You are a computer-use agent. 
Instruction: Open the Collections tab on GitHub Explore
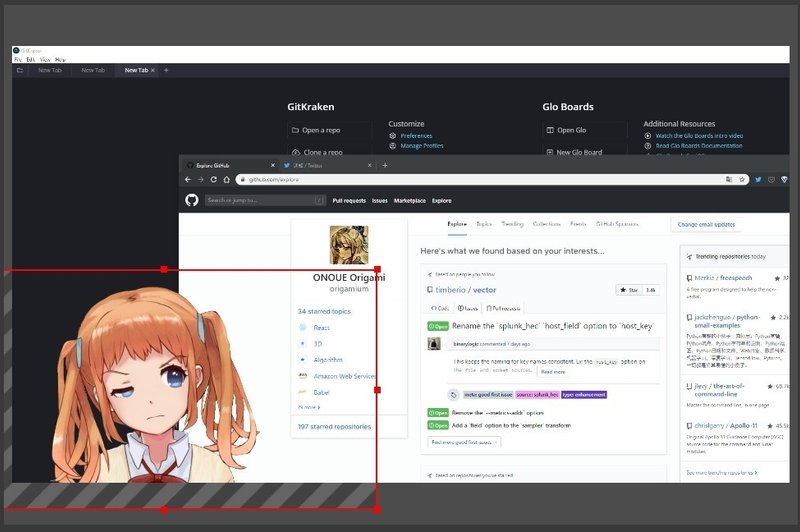coord(546,224)
